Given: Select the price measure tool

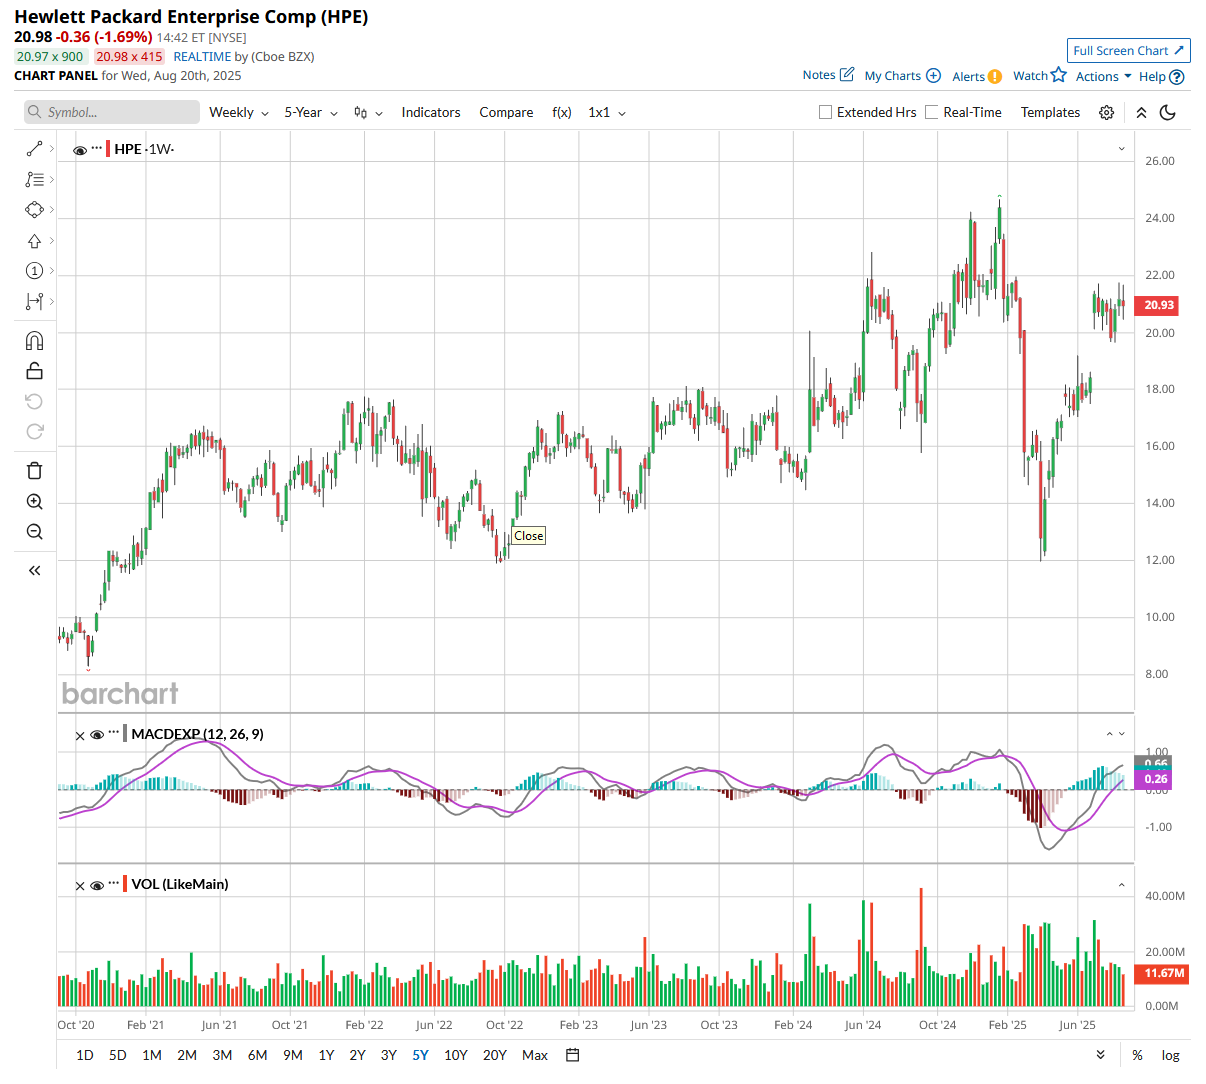Looking at the screenshot, I should click(34, 301).
